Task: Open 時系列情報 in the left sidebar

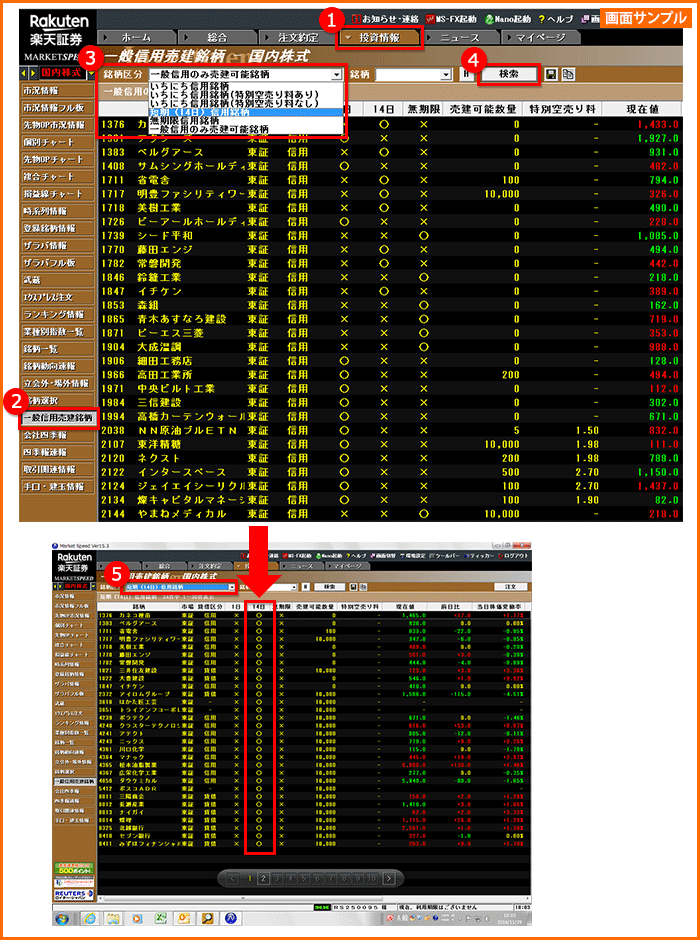Action: 58,212
